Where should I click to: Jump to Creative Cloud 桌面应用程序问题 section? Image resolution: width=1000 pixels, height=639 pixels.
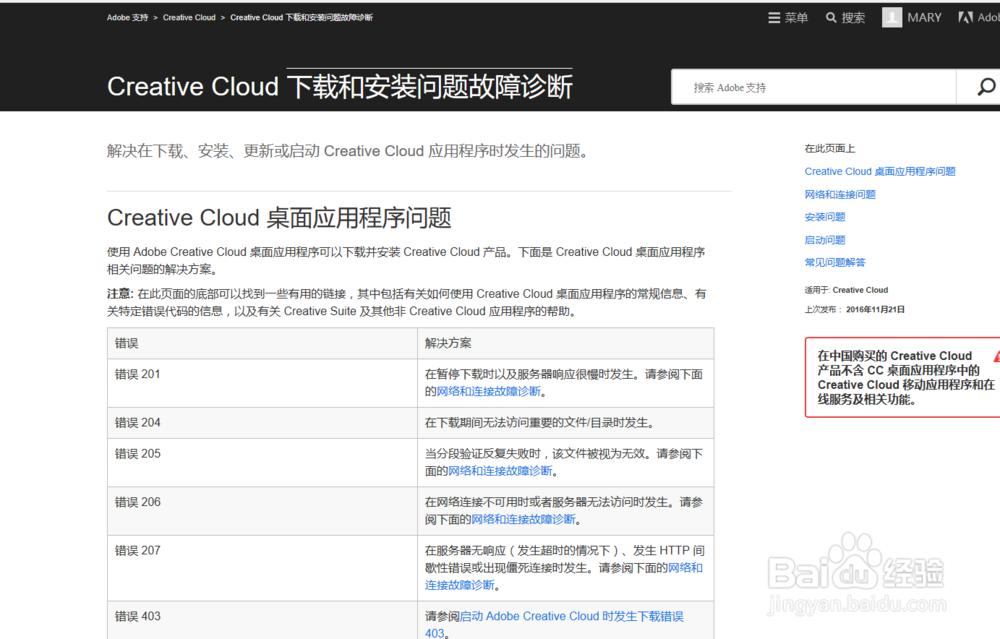pyautogui.click(x=879, y=172)
